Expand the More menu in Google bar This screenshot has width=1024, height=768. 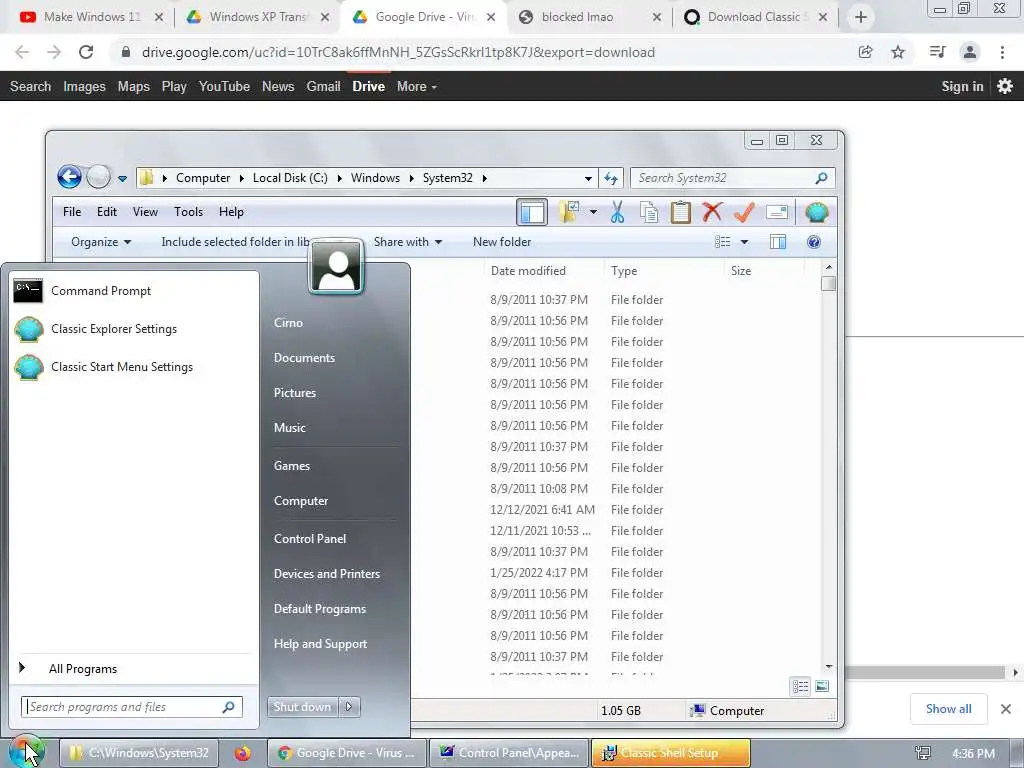pyautogui.click(x=417, y=86)
